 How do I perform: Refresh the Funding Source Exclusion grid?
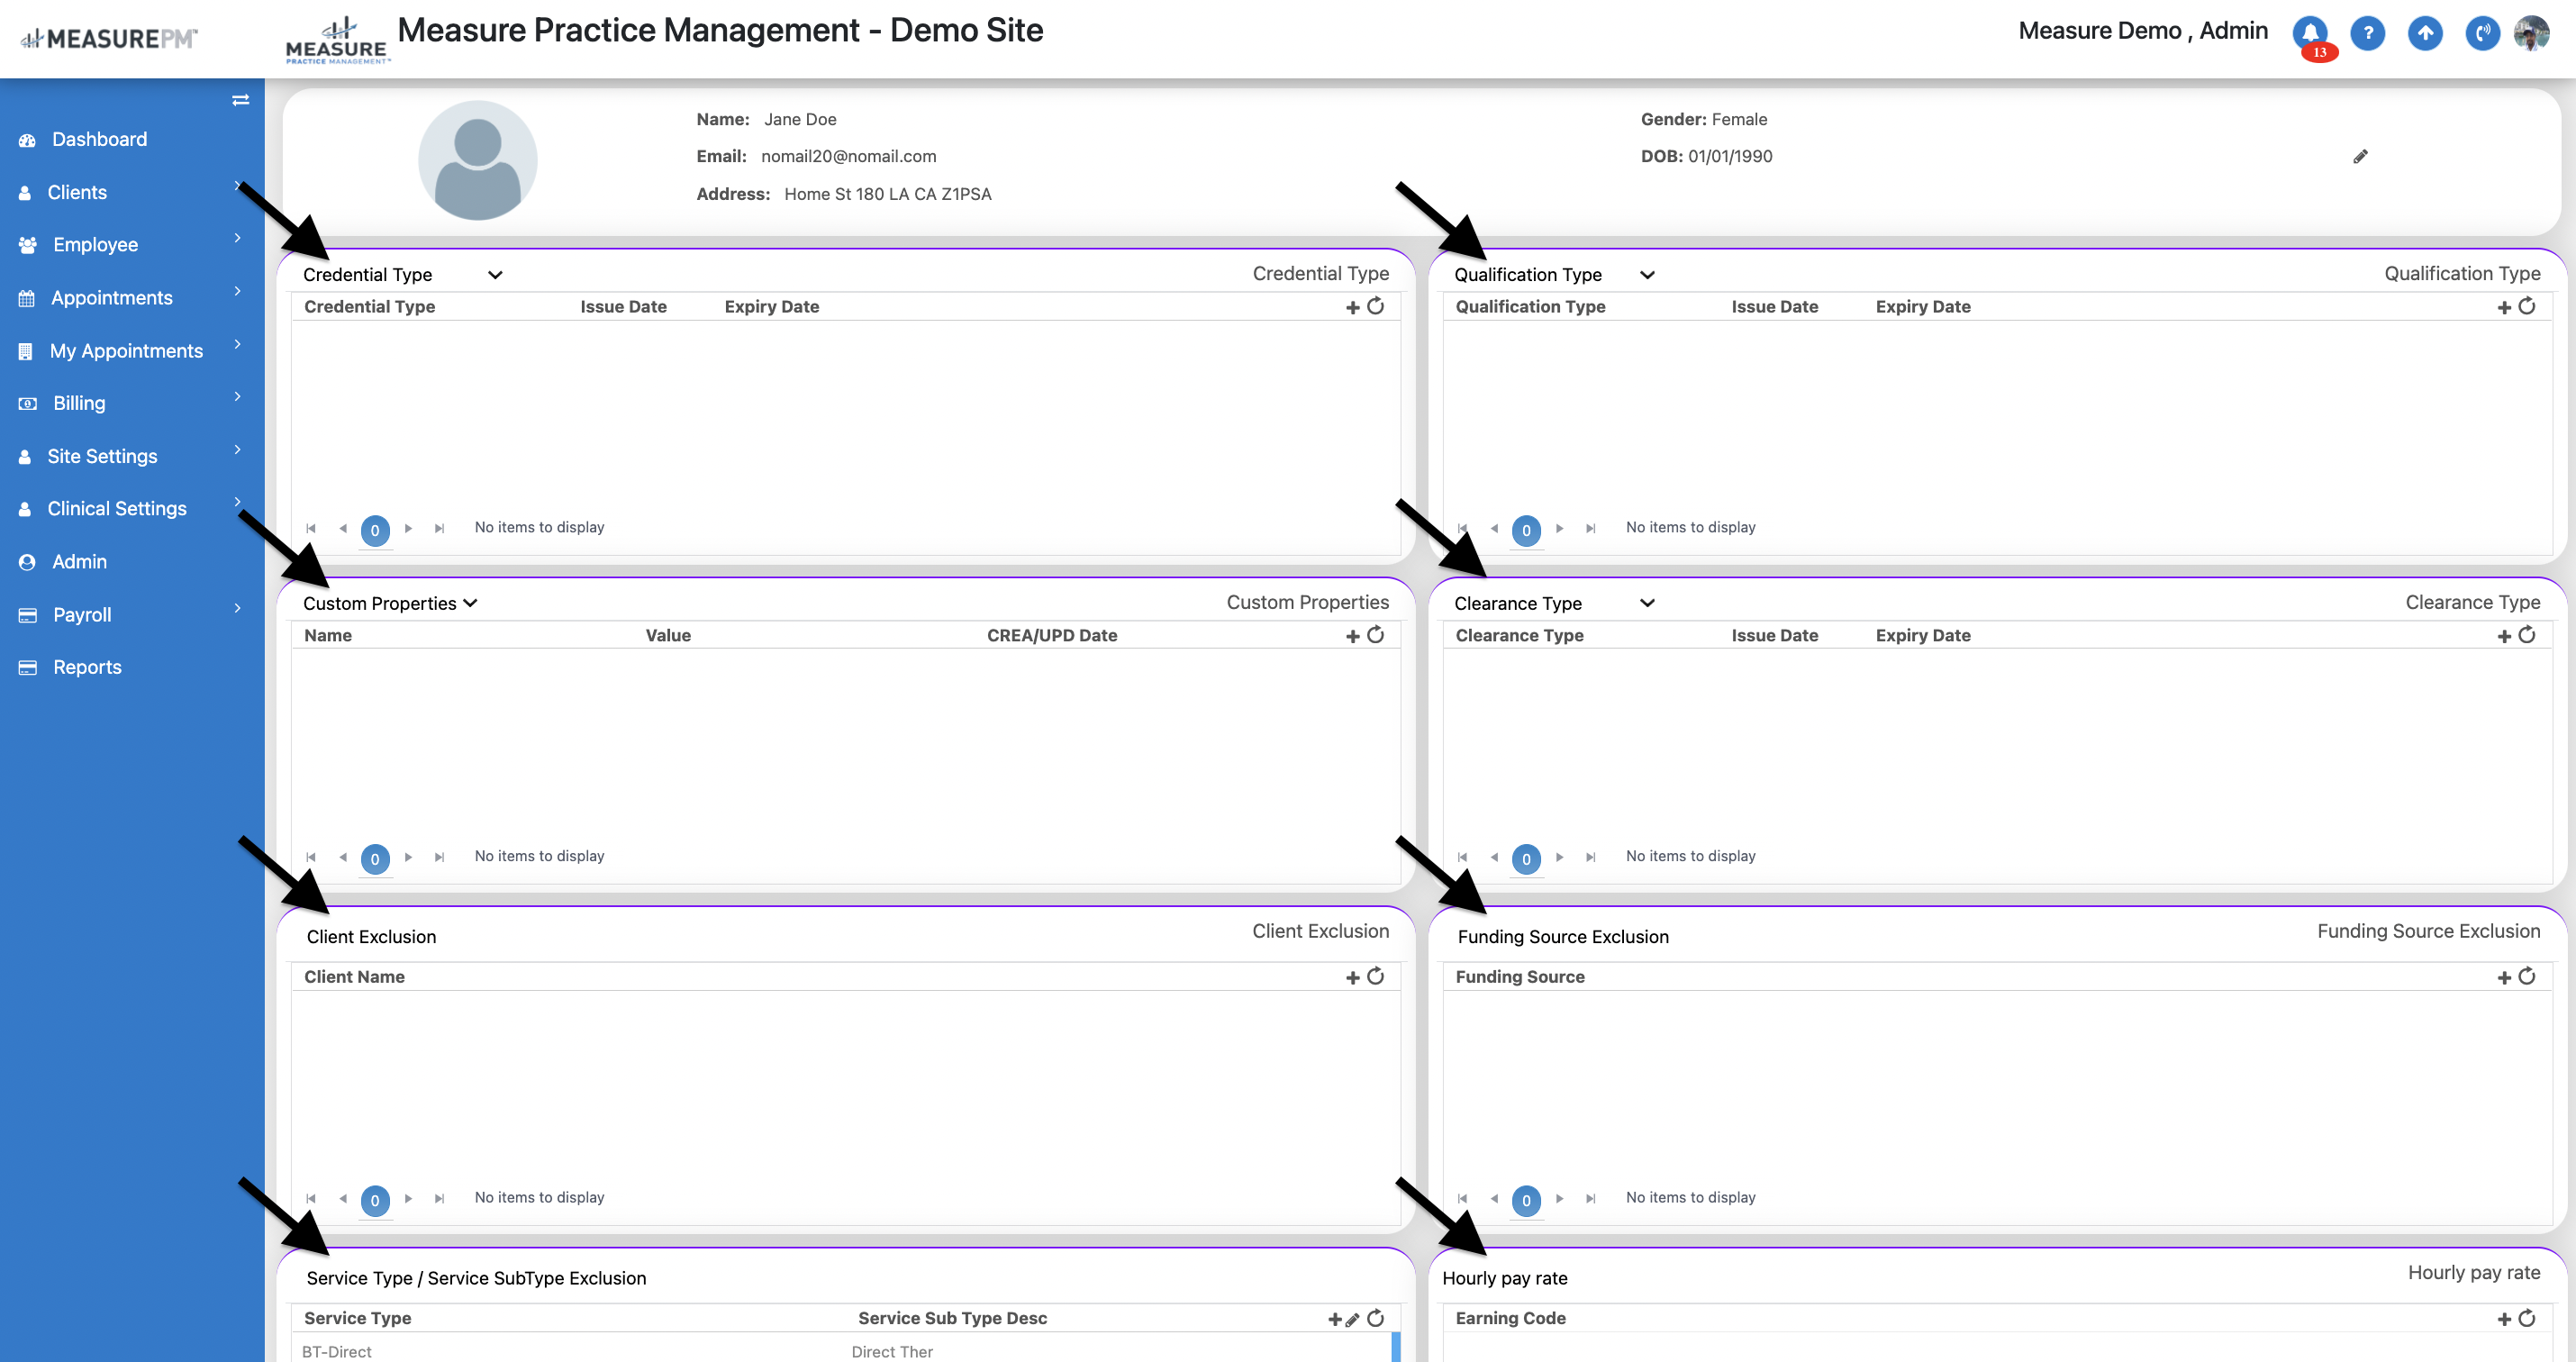[2527, 976]
